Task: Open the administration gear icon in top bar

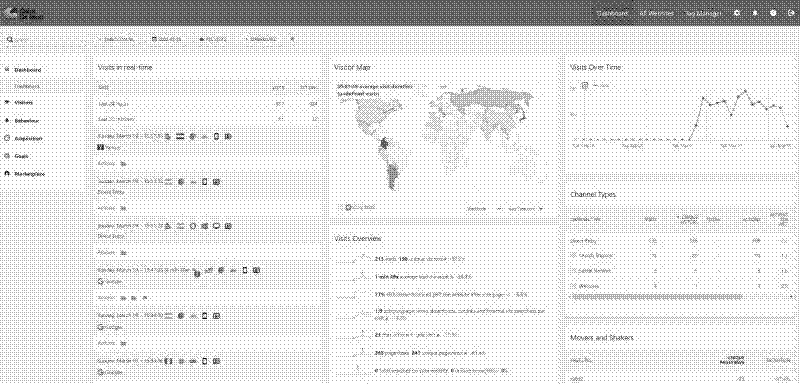Action: [x=737, y=13]
